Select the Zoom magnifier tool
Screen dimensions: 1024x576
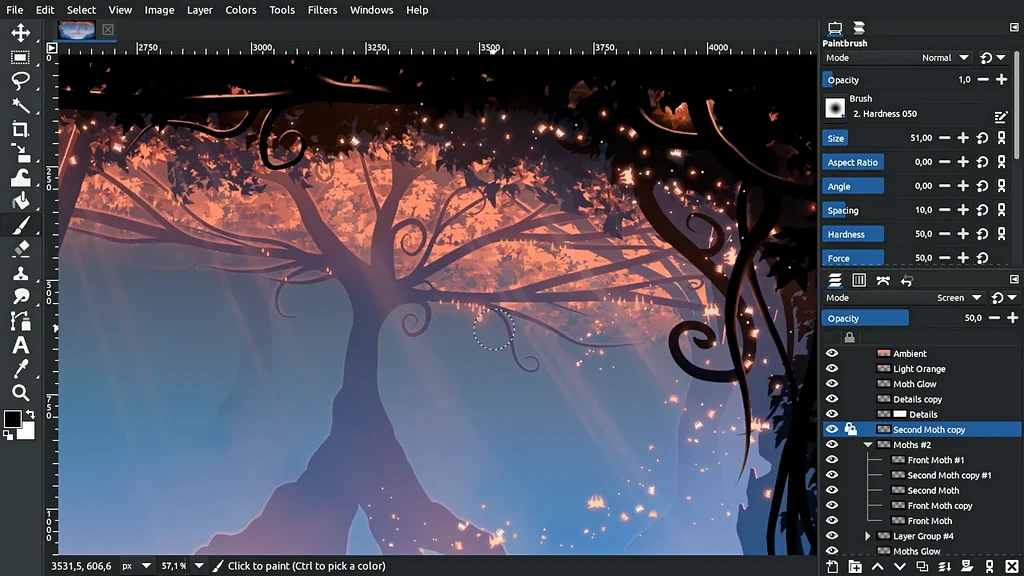tap(20, 393)
